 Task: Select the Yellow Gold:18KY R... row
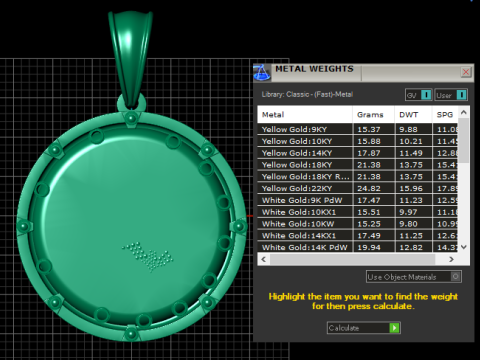(357, 177)
